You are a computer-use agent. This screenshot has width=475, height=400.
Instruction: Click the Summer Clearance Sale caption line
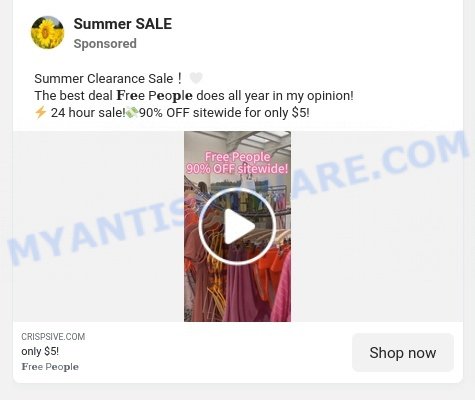[x=108, y=79]
